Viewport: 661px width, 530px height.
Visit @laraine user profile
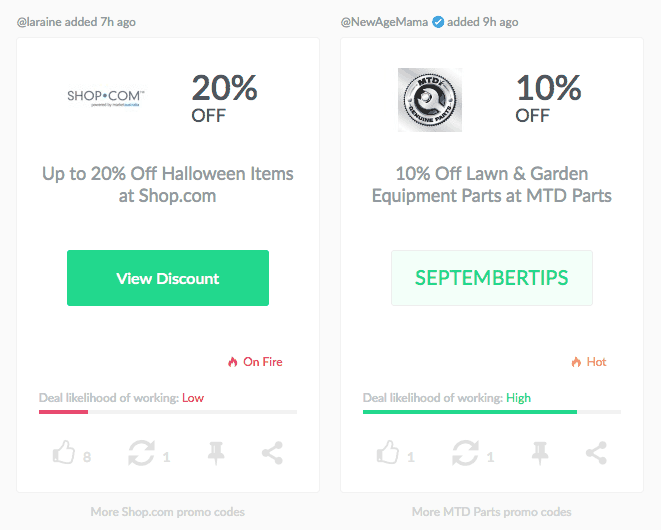click(x=39, y=22)
